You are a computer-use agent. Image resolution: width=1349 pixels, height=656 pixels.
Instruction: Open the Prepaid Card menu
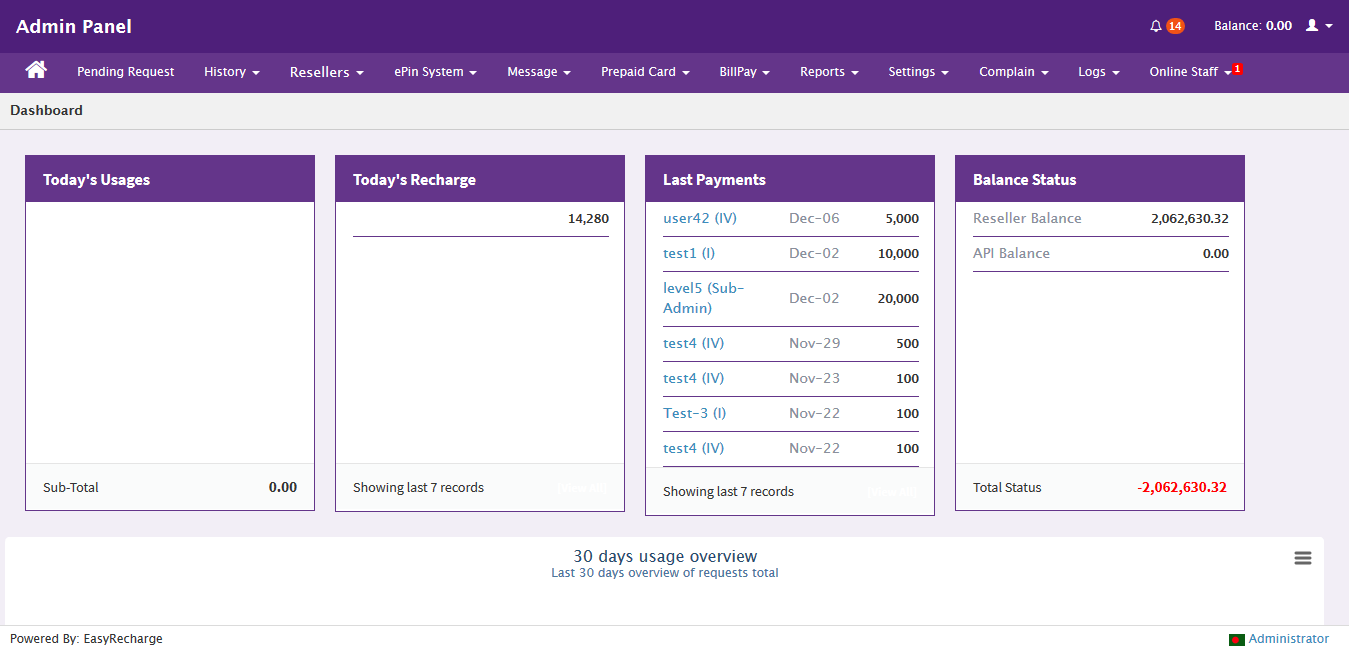[x=645, y=72]
